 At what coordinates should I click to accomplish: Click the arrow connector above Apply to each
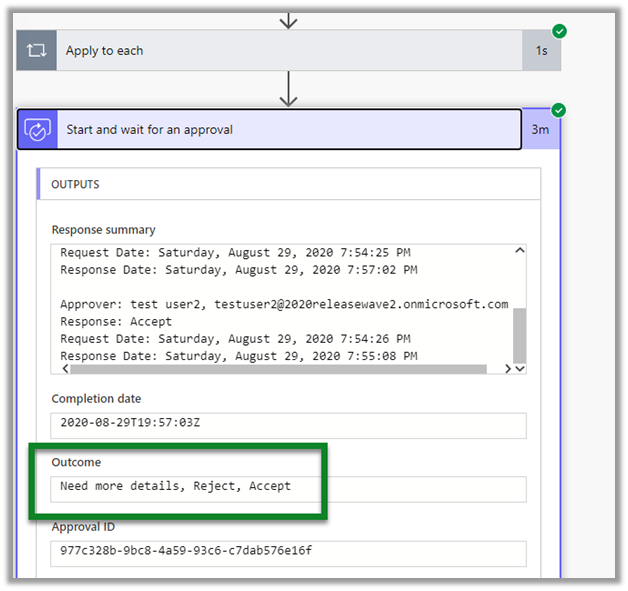click(x=288, y=19)
